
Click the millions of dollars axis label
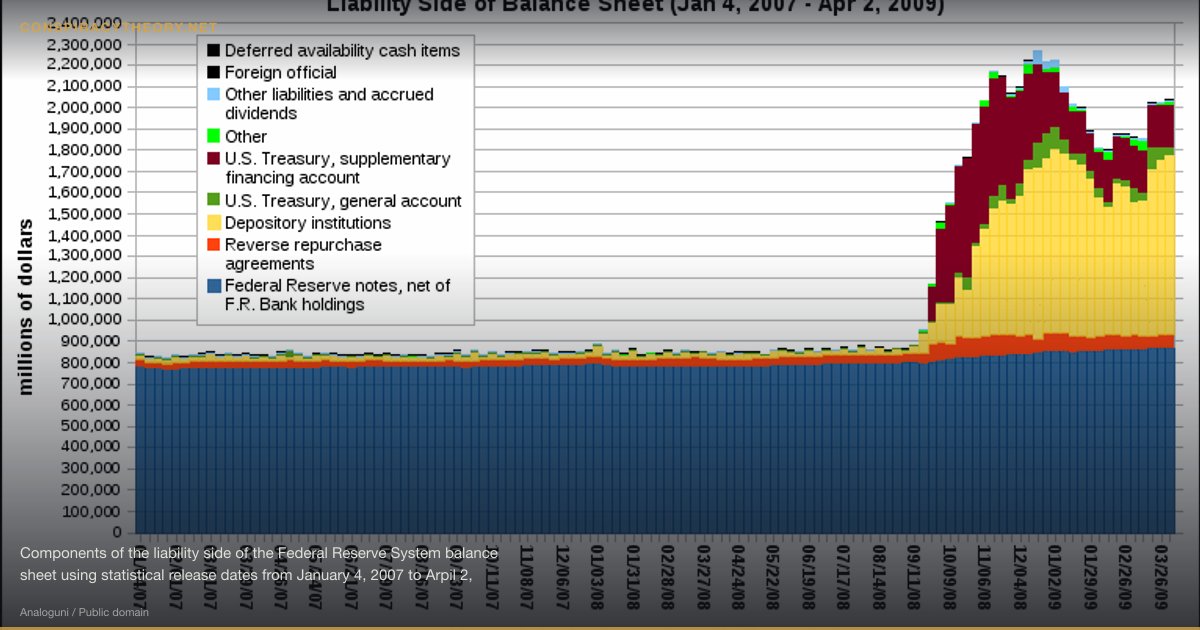(25, 308)
